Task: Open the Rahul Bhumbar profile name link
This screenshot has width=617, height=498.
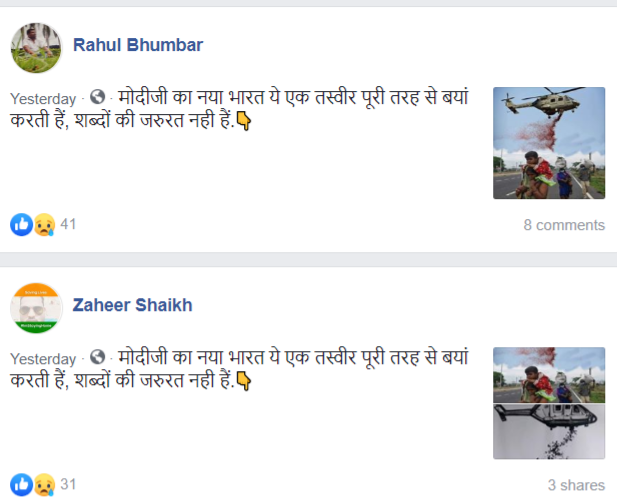Action: pos(138,45)
